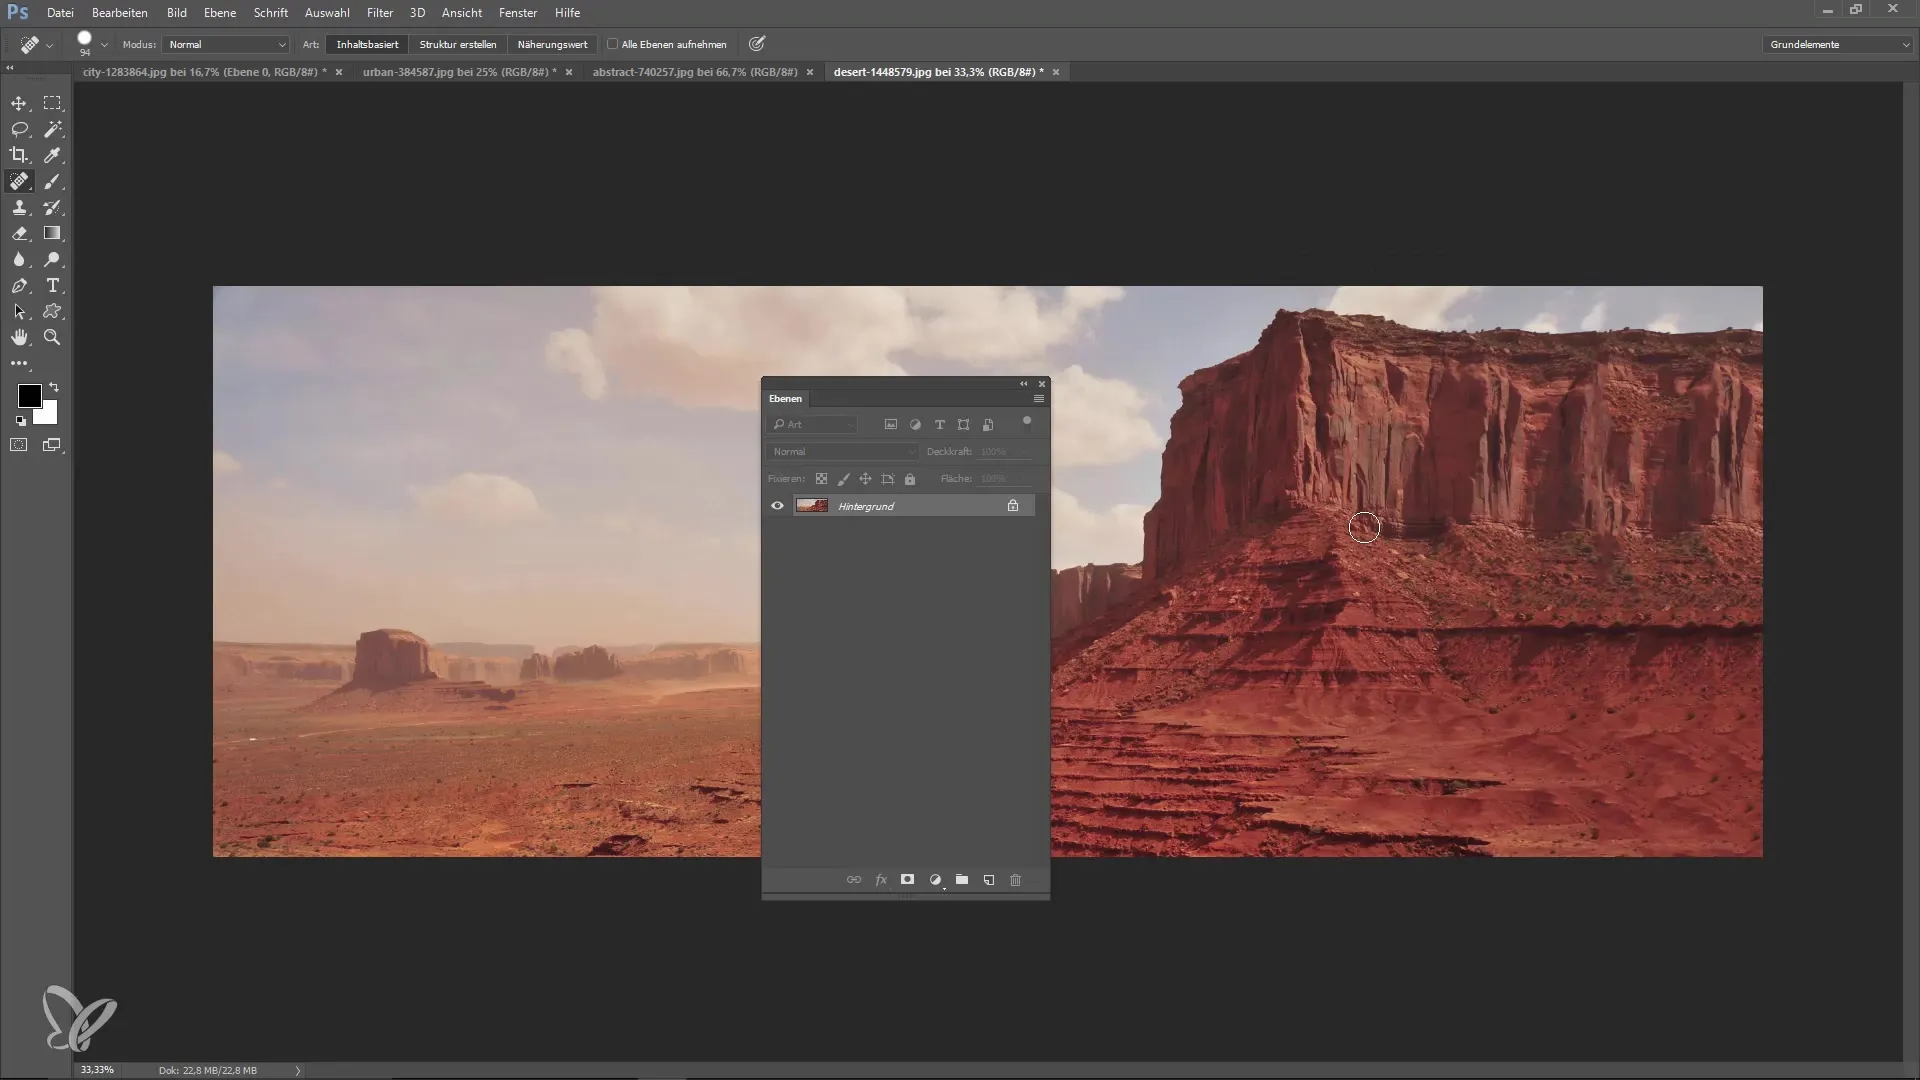Toggle adjustment layer filter in Ebenen panel
1920x1080 pixels.
coord(915,425)
